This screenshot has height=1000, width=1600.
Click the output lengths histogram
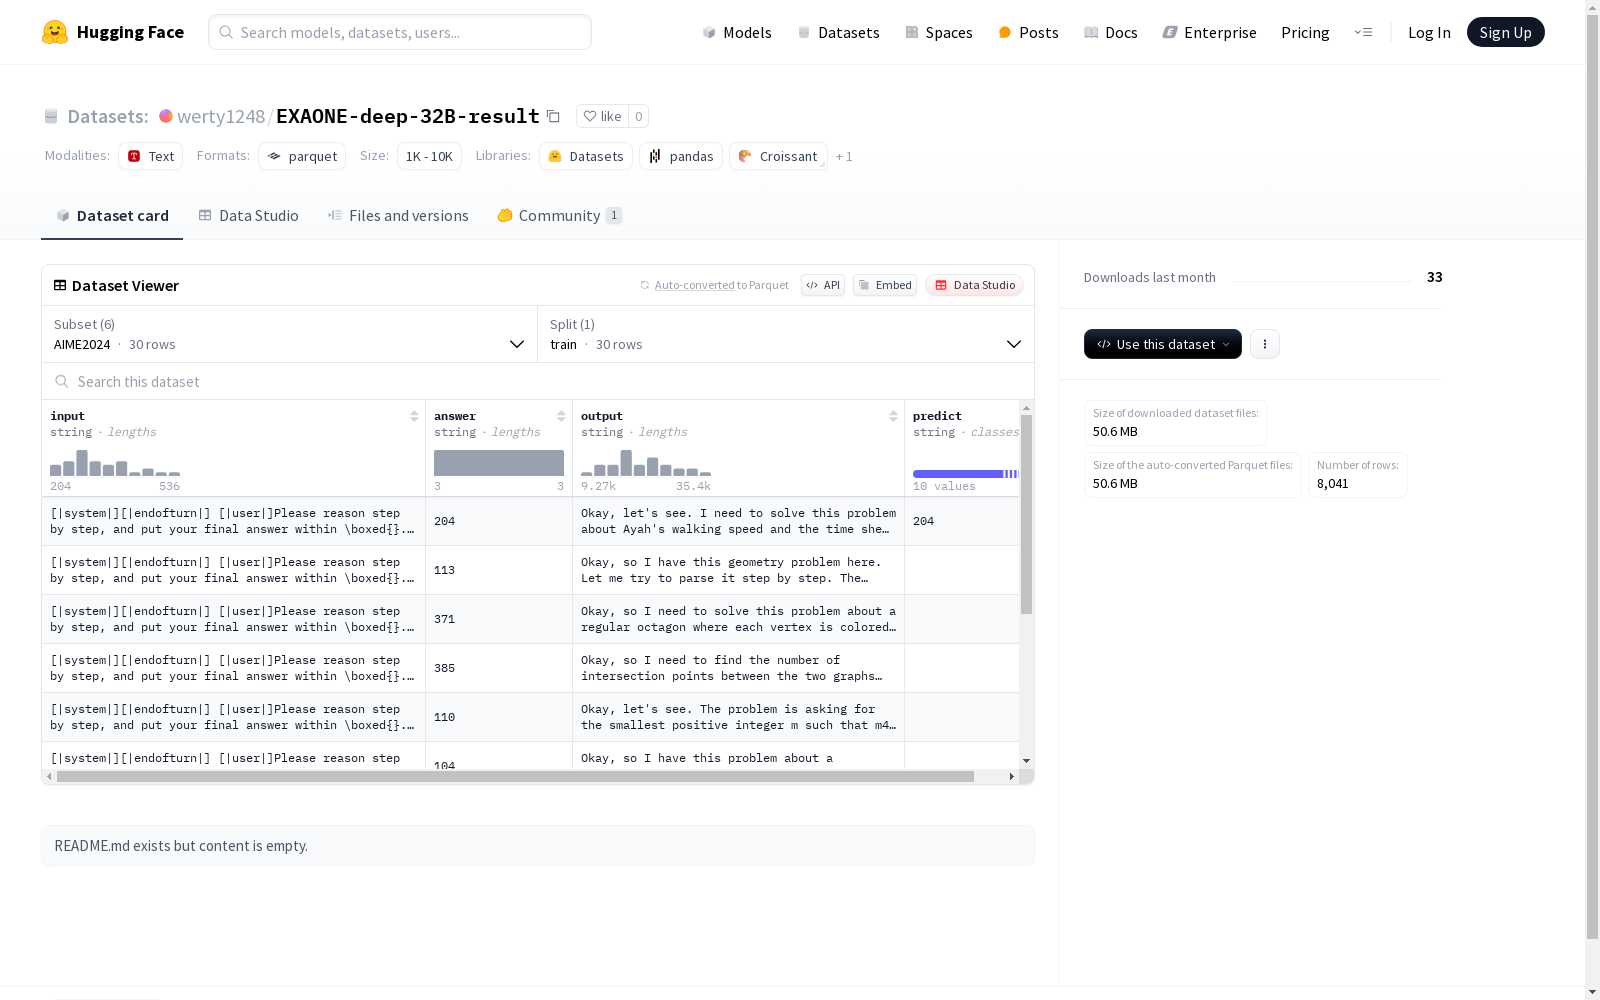click(x=646, y=463)
